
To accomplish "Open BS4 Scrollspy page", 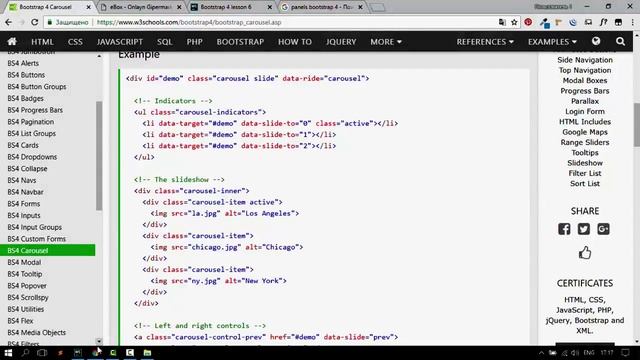I will pyautogui.click(x=28, y=298).
